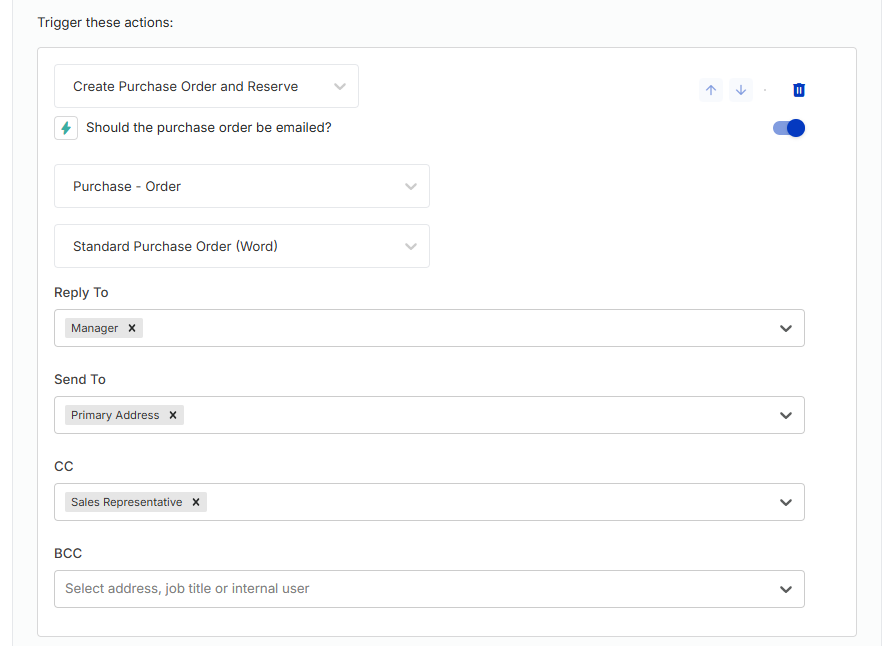Delete the action using the trash icon
The height and width of the screenshot is (646, 890).
[799, 90]
